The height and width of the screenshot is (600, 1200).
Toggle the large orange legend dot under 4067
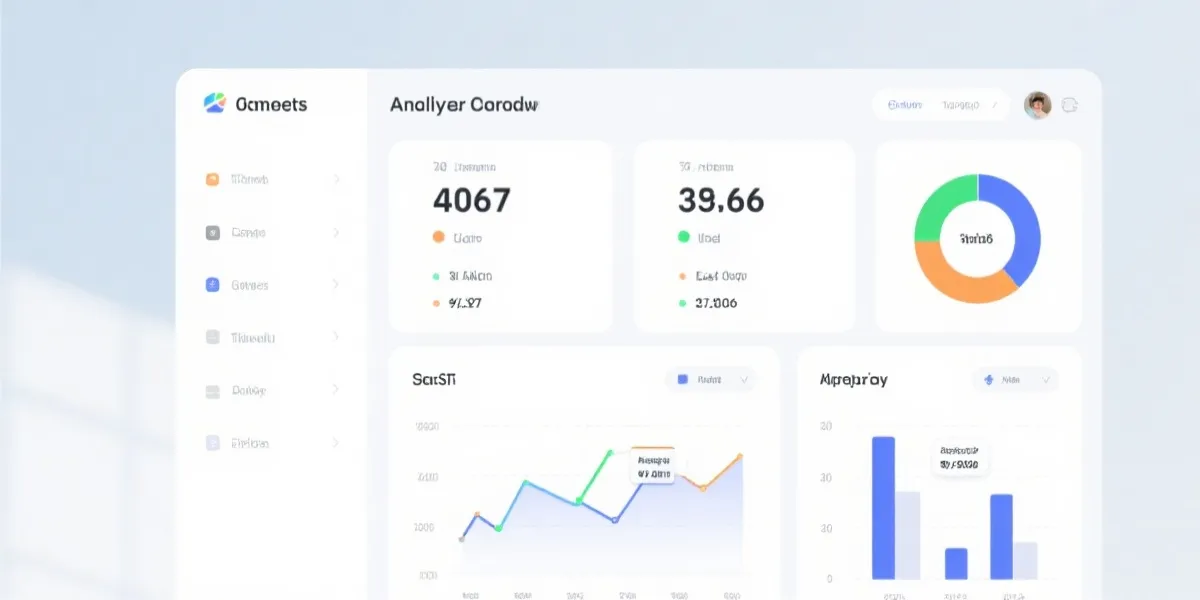(438, 238)
